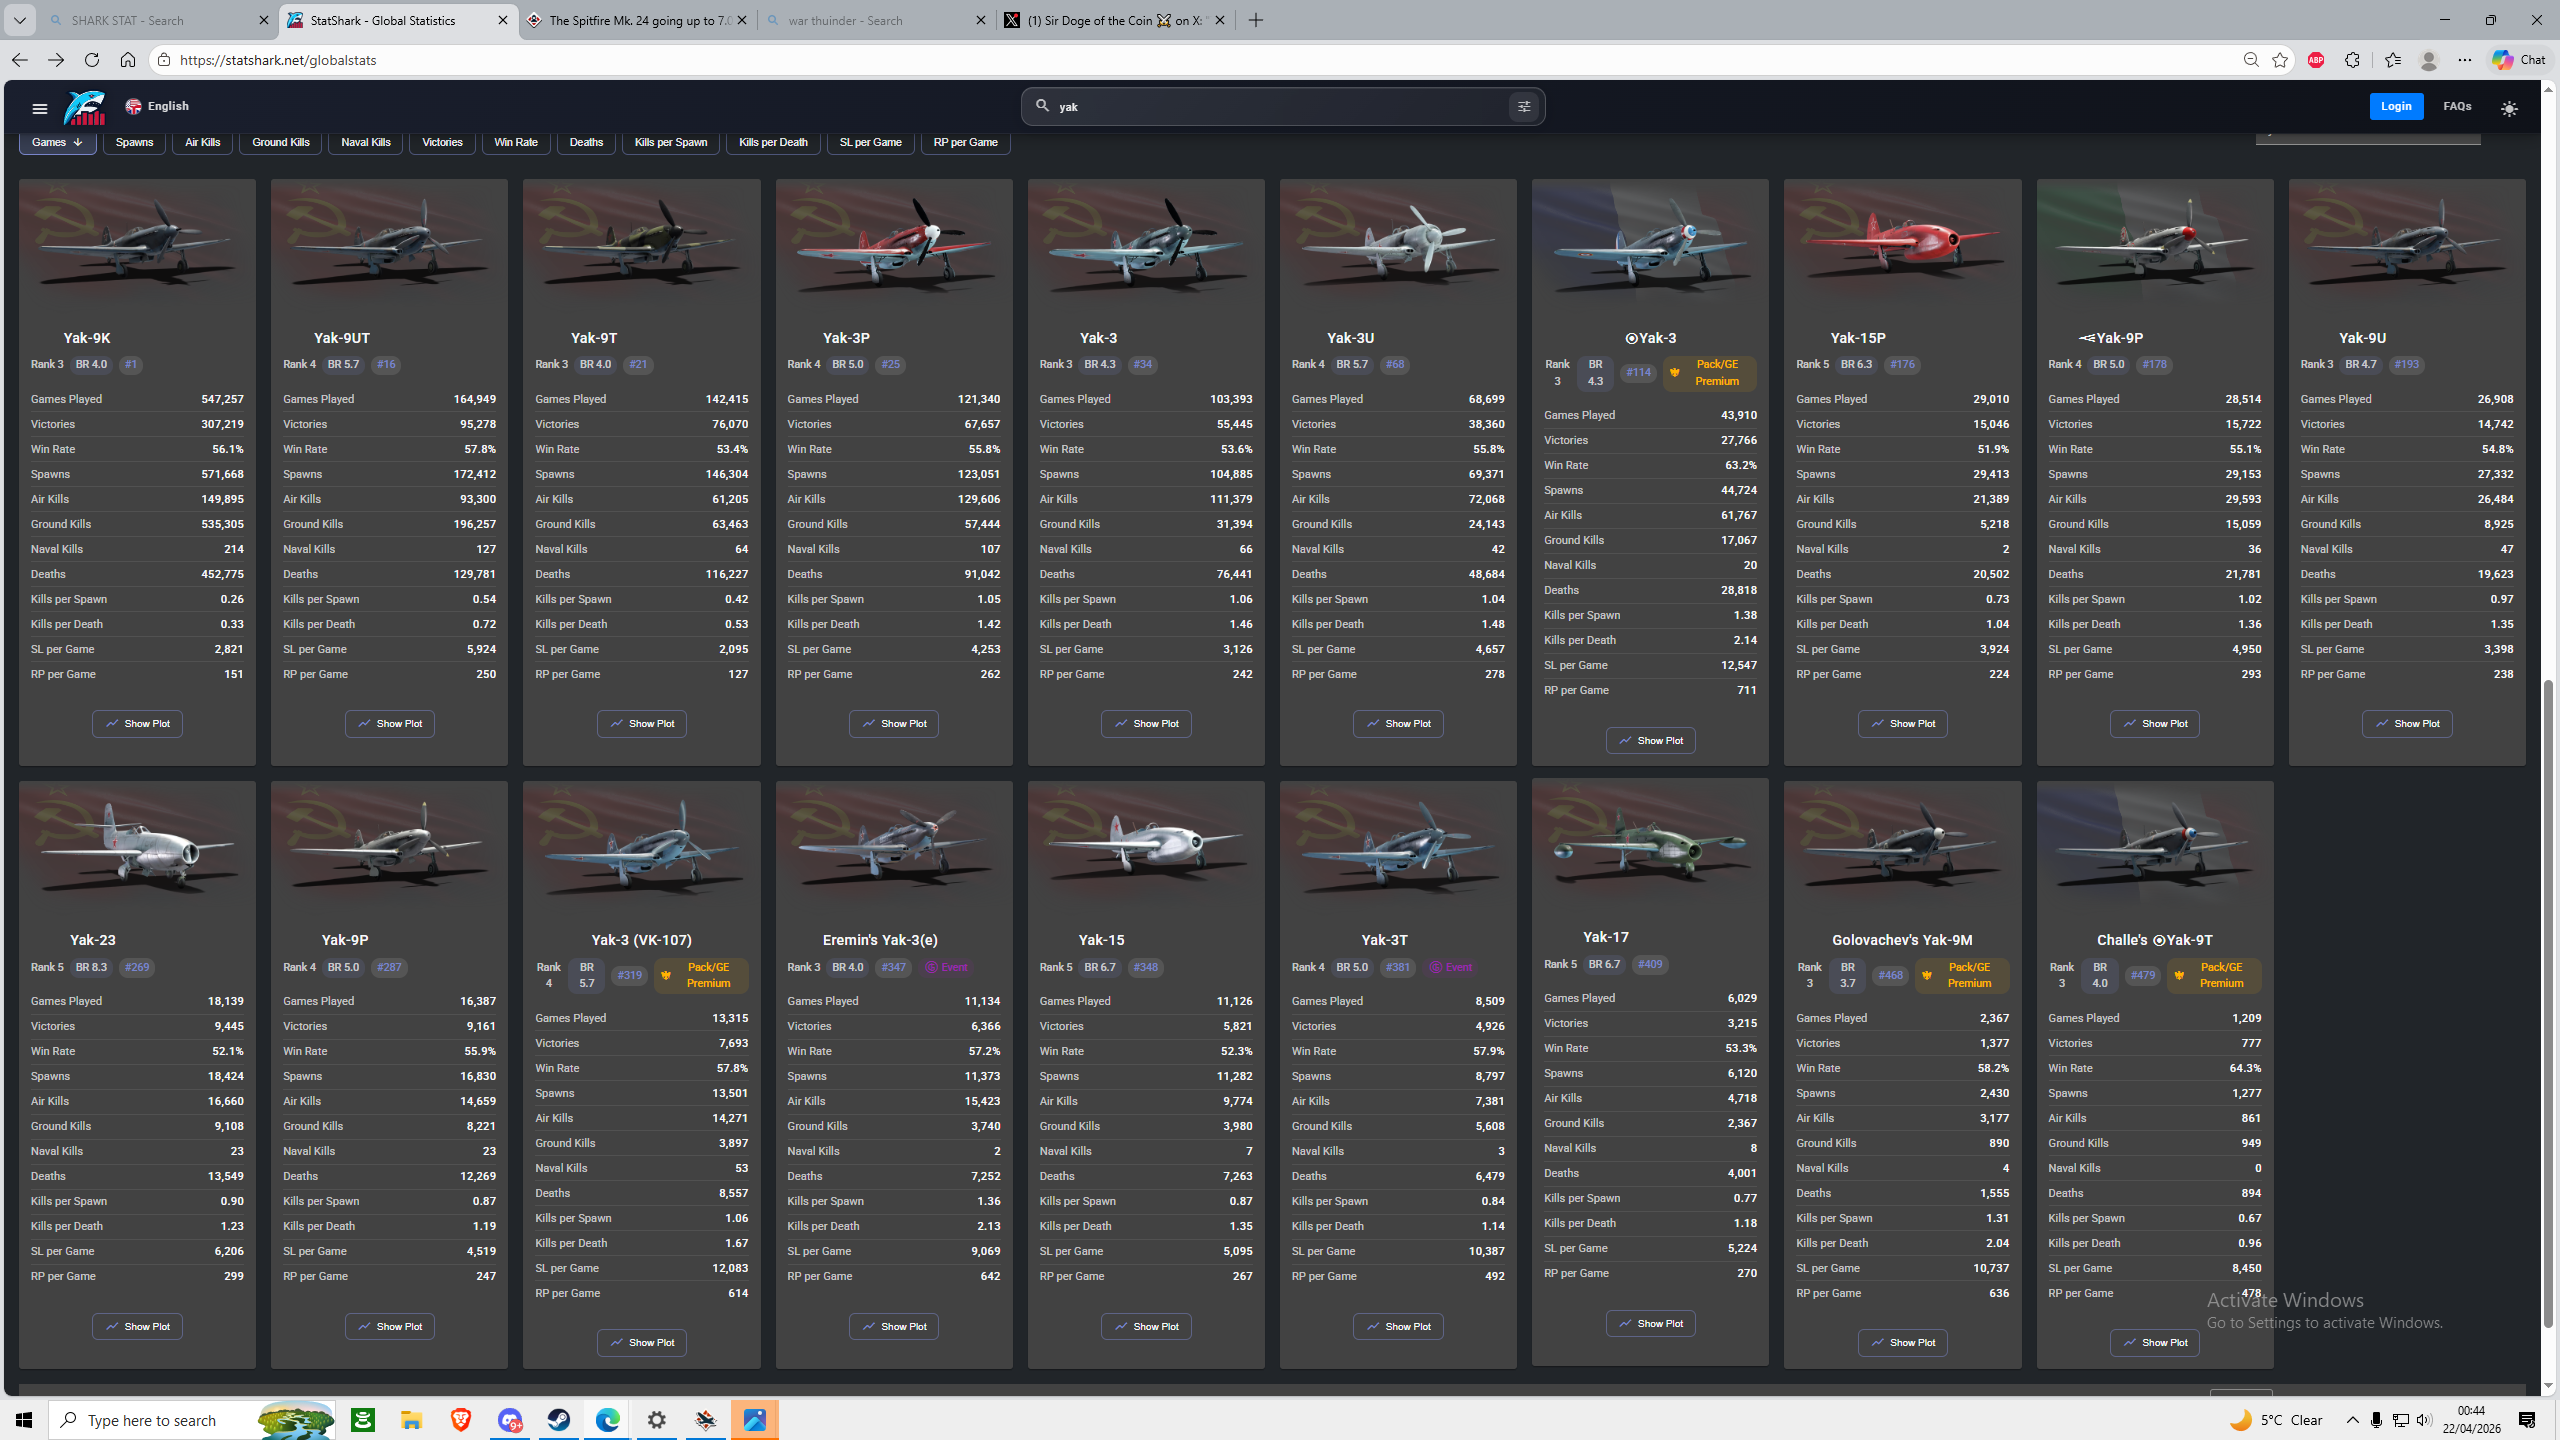2560x1440 pixels.
Task: Toggle Games sort direction arrow
Action: pyautogui.click(x=78, y=142)
